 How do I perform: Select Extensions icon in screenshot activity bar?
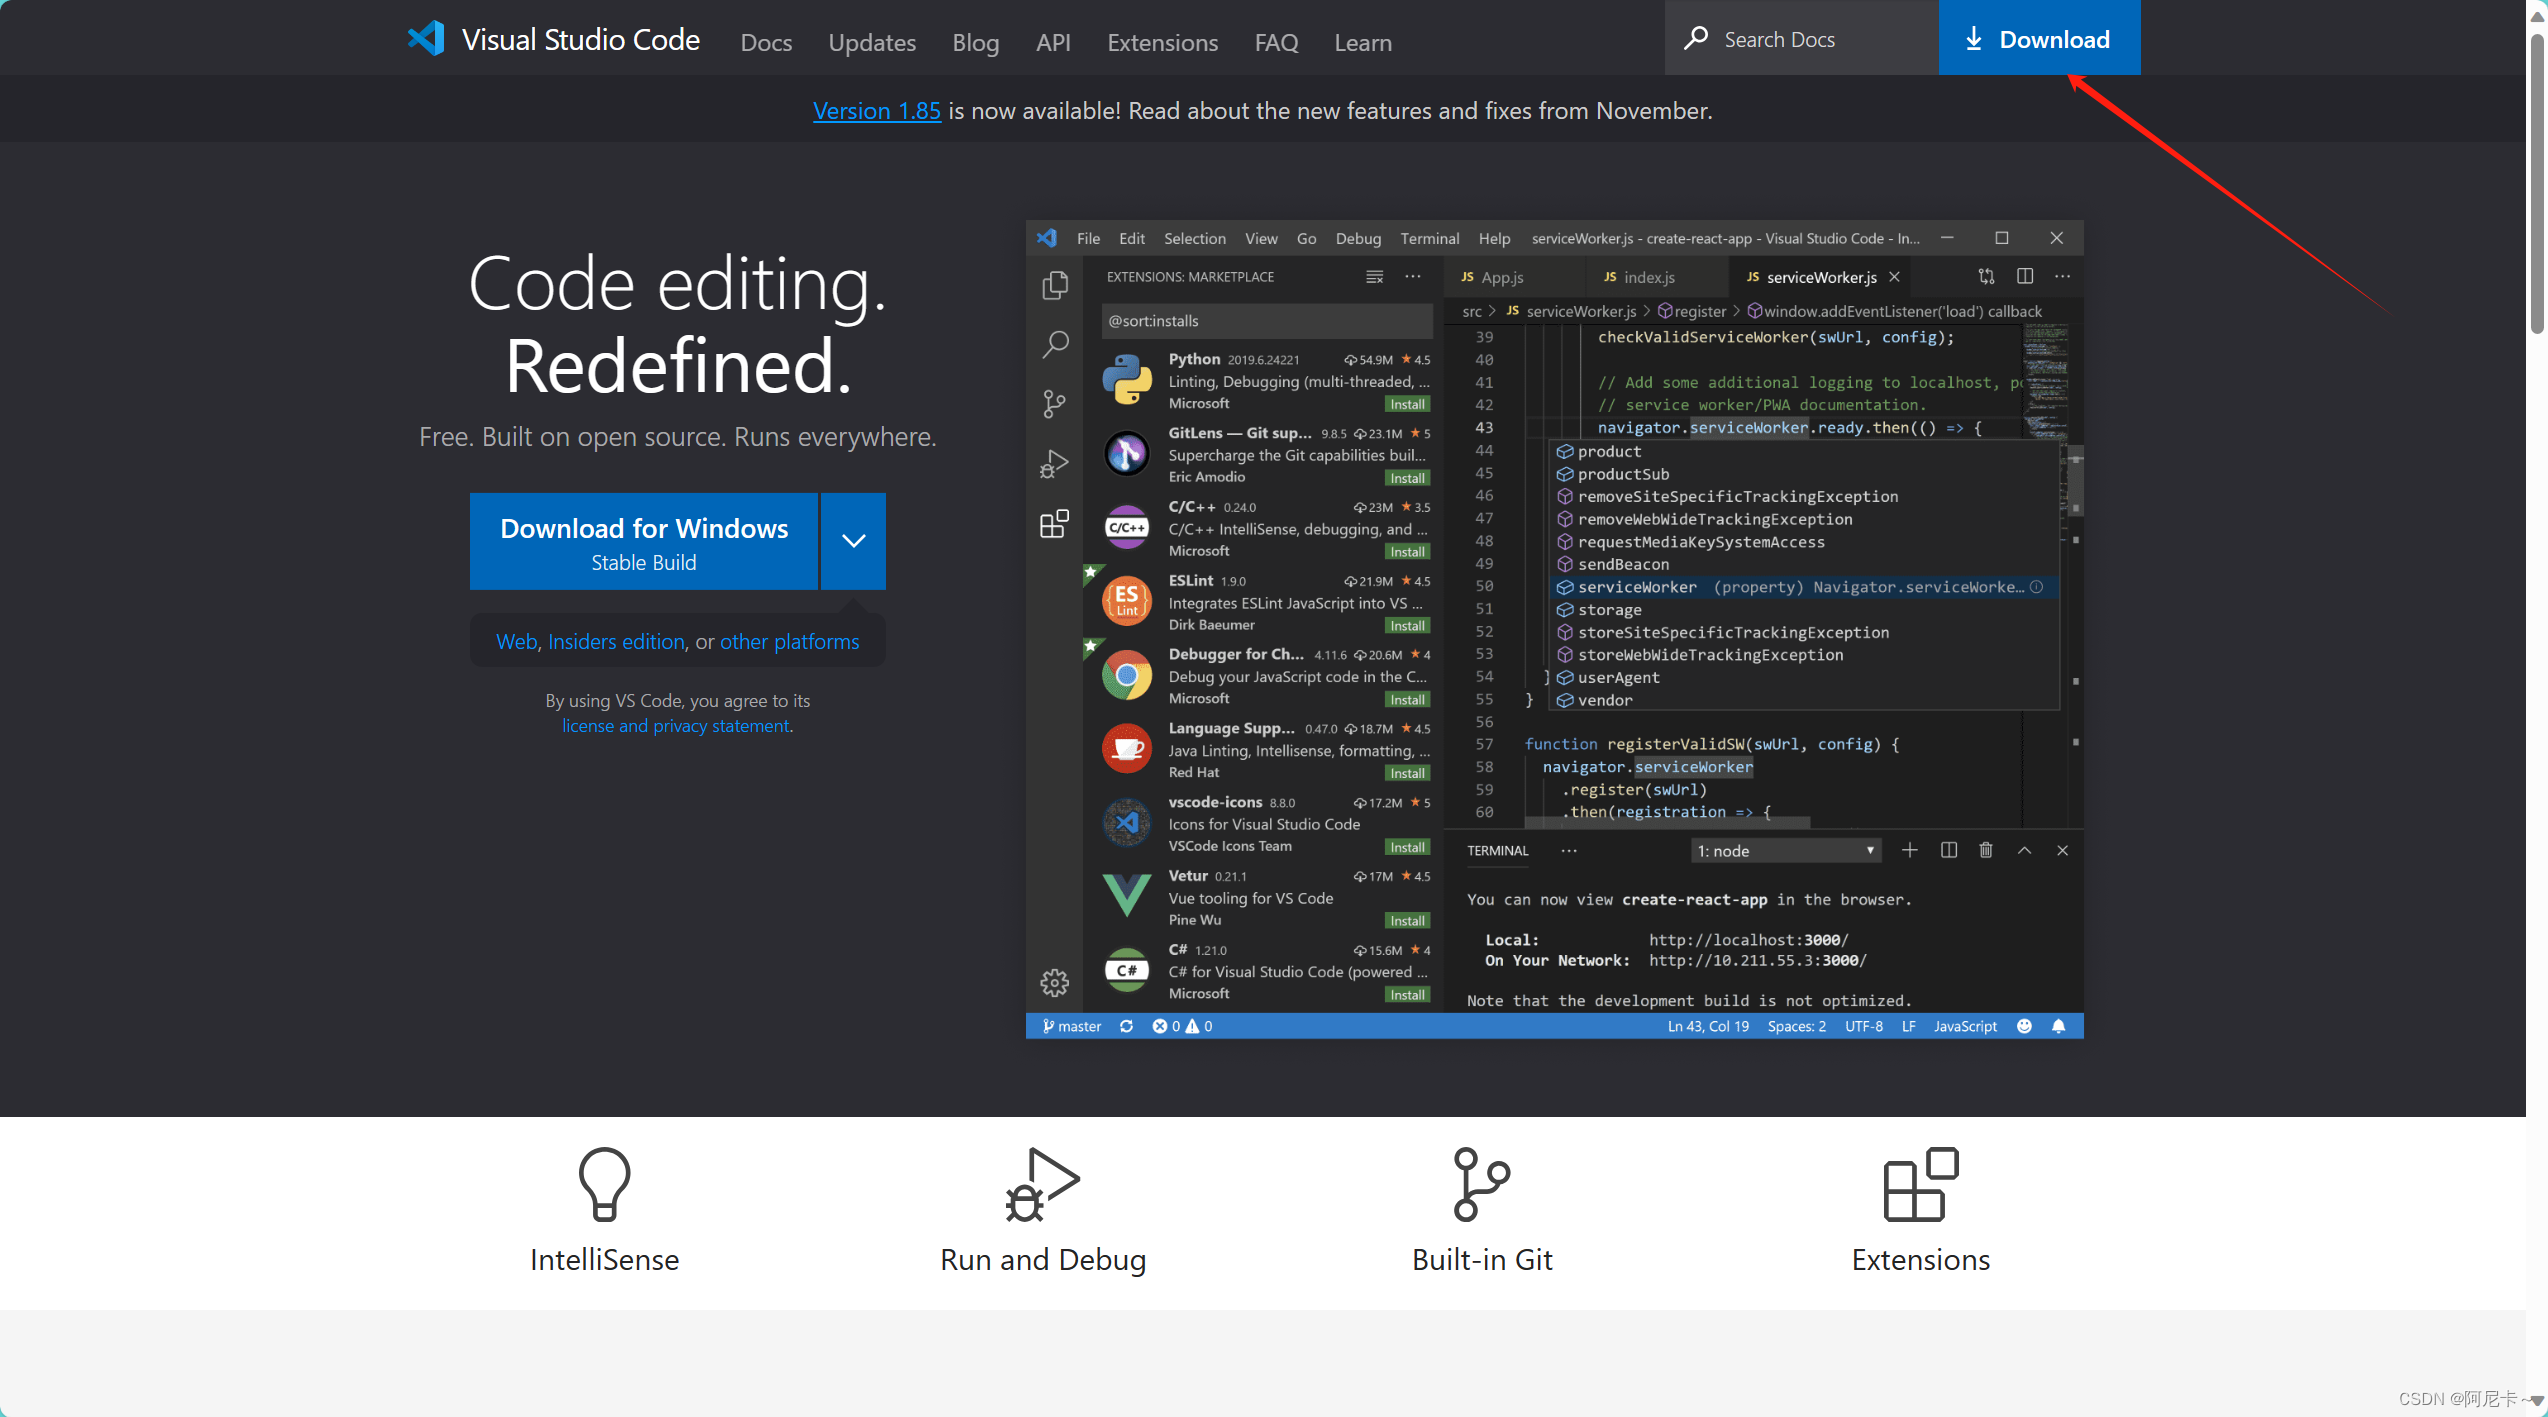coord(1055,524)
